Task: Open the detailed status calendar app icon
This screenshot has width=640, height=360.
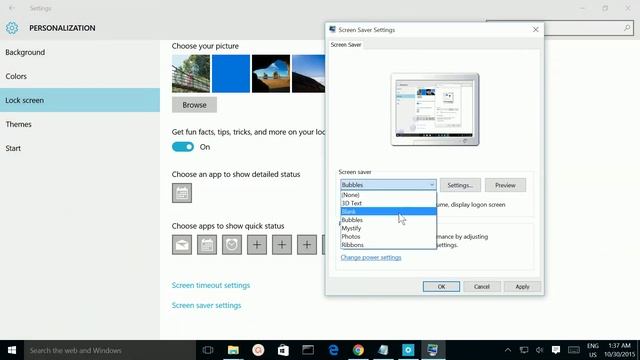Action: pos(182,193)
